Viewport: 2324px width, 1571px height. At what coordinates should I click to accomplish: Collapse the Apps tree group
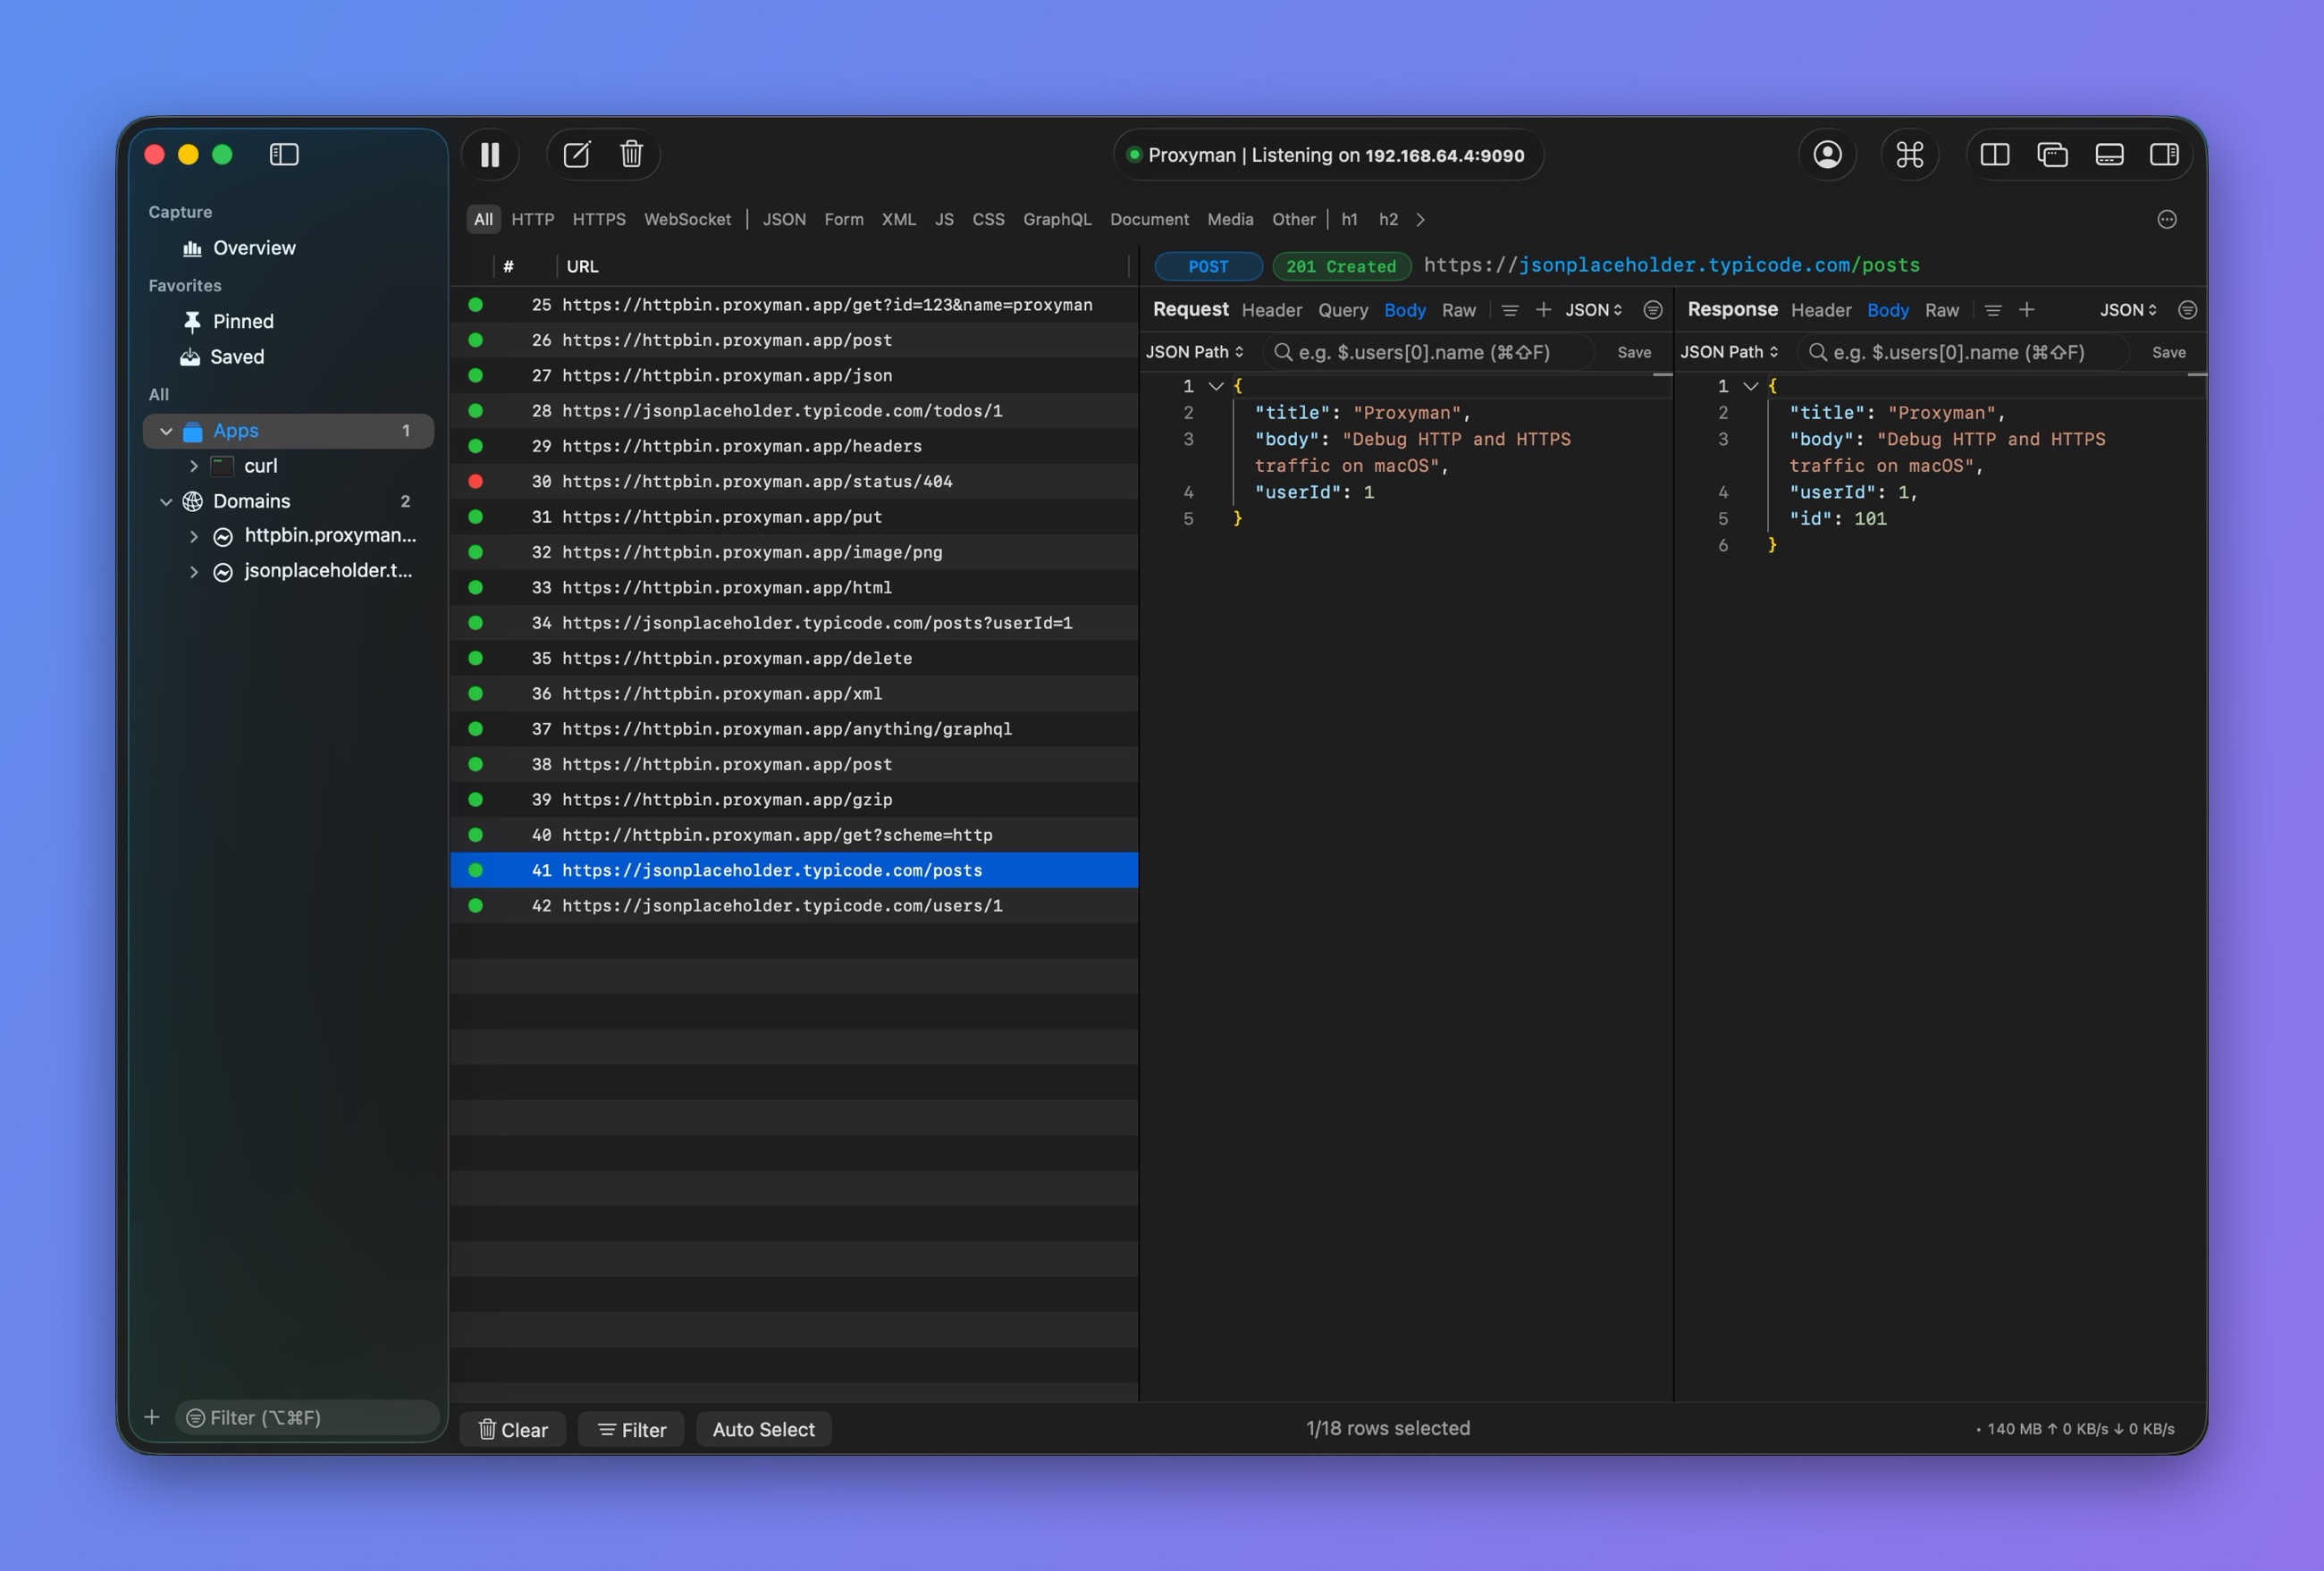click(166, 431)
